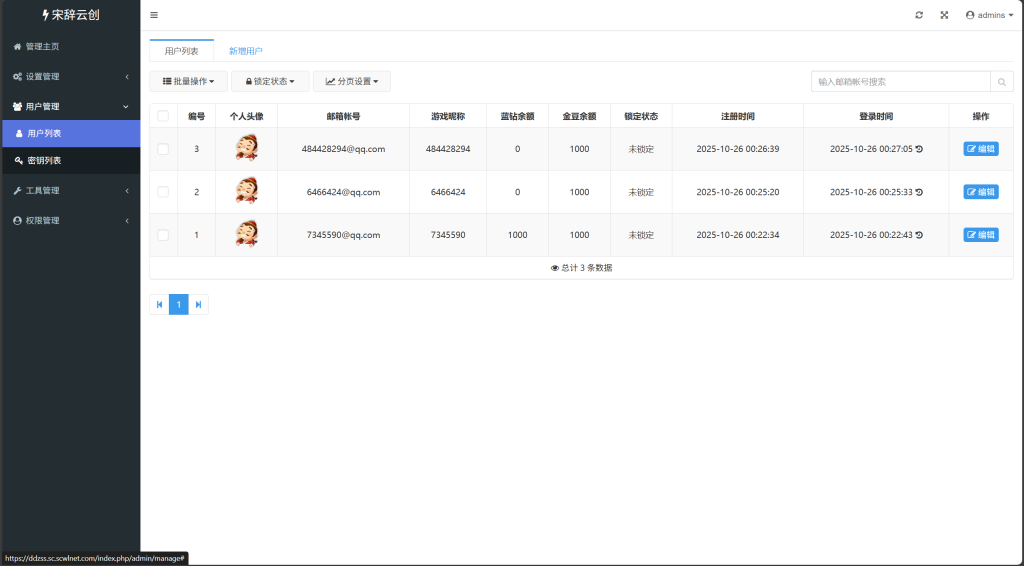Image resolution: width=1024 pixels, height=566 pixels.
Task: Click registration time 2025-10-26 00:25:20
Action: point(738,192)
